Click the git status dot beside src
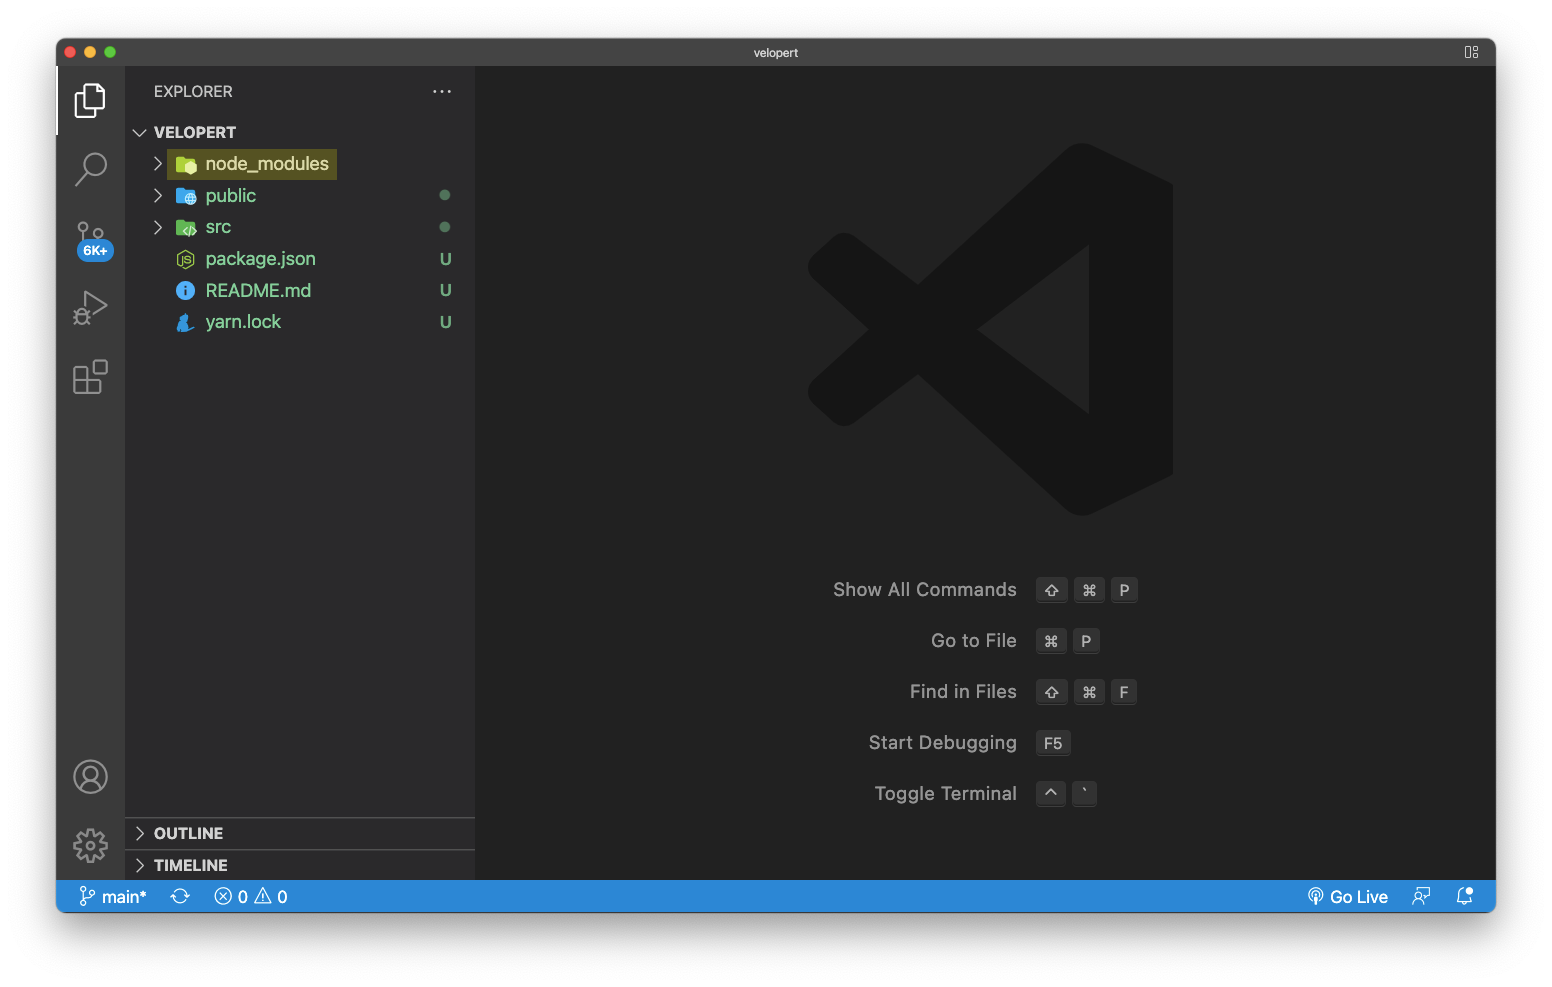The image size is (1552, 987). [x=445, y=227]
